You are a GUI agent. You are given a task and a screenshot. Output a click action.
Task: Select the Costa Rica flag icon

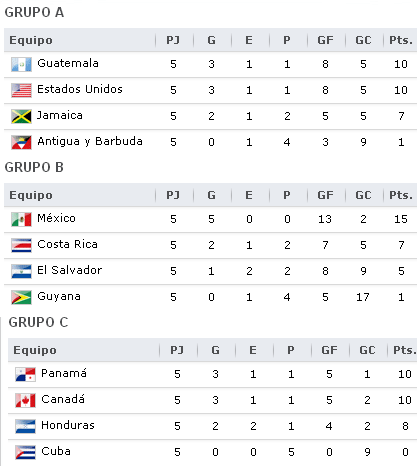point(21,245)
